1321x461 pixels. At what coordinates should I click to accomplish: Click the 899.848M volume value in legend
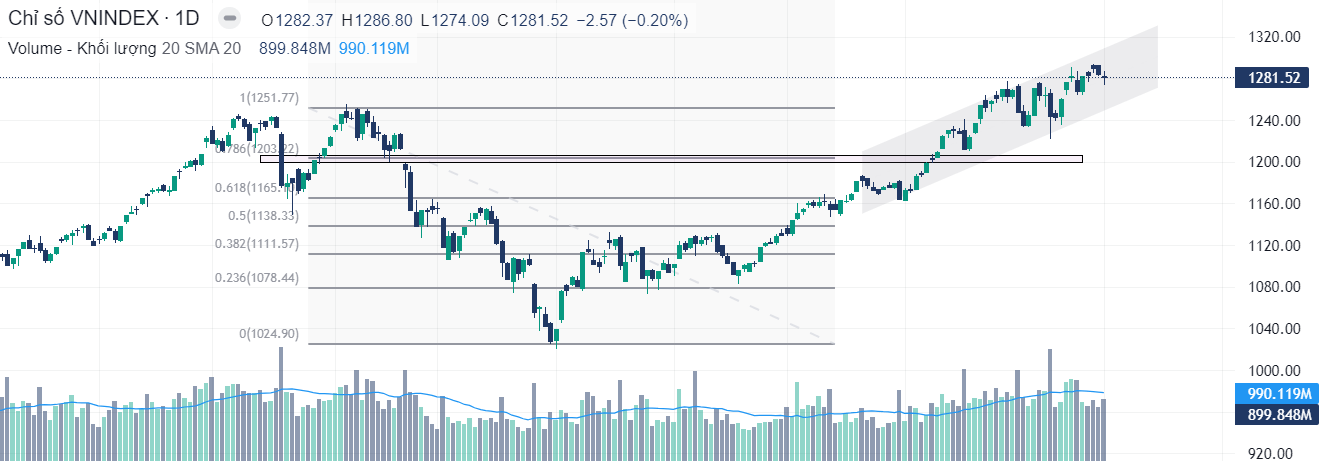pyautogui.click(x=295, y=48)
